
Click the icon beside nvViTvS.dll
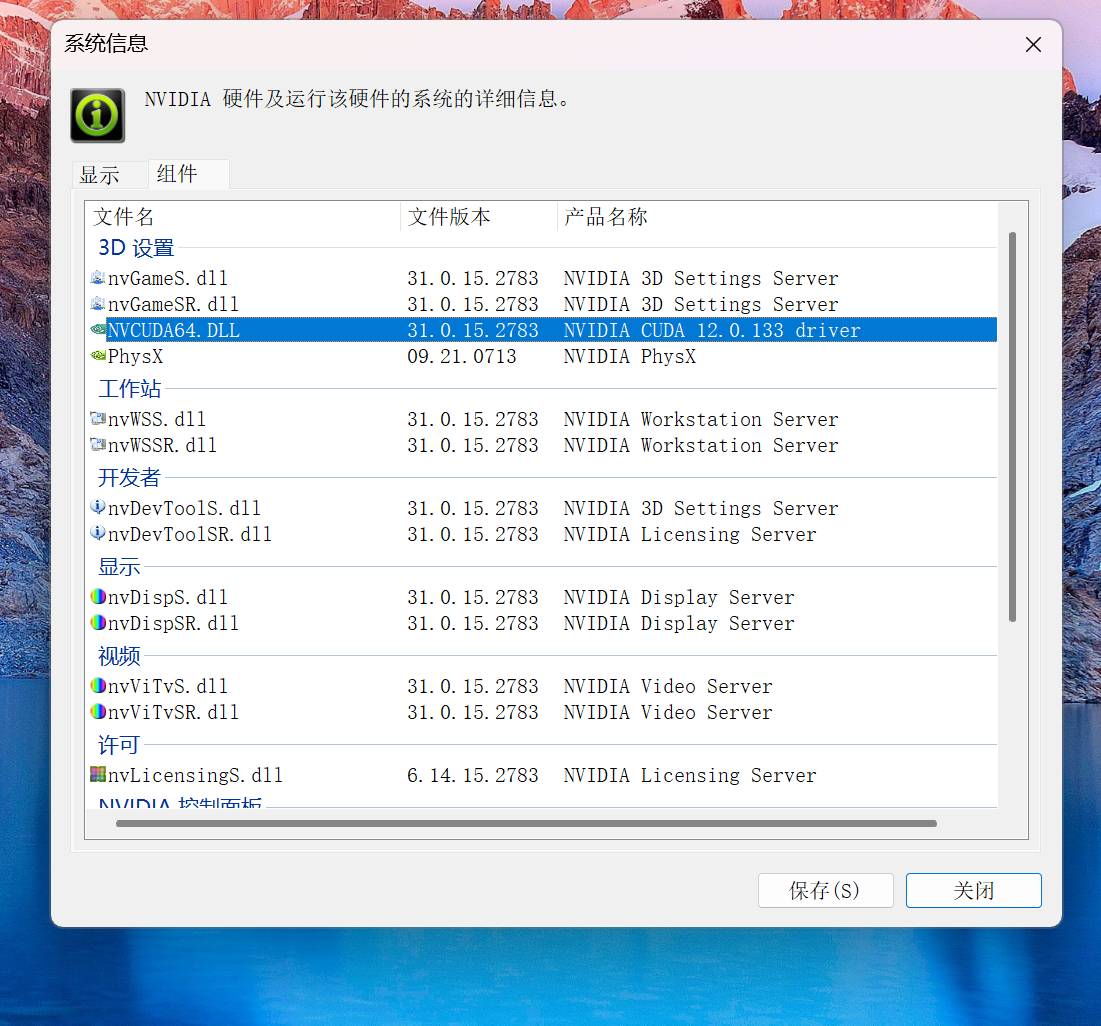point(98,685)
